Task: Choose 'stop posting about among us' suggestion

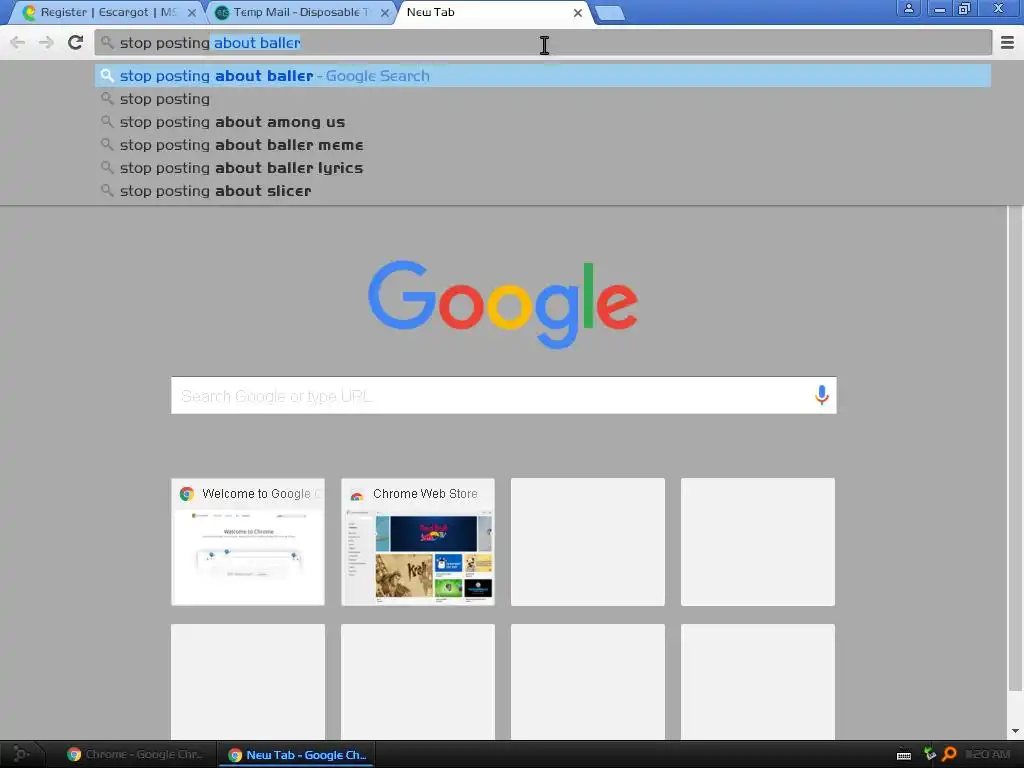Action: [543, 121]
